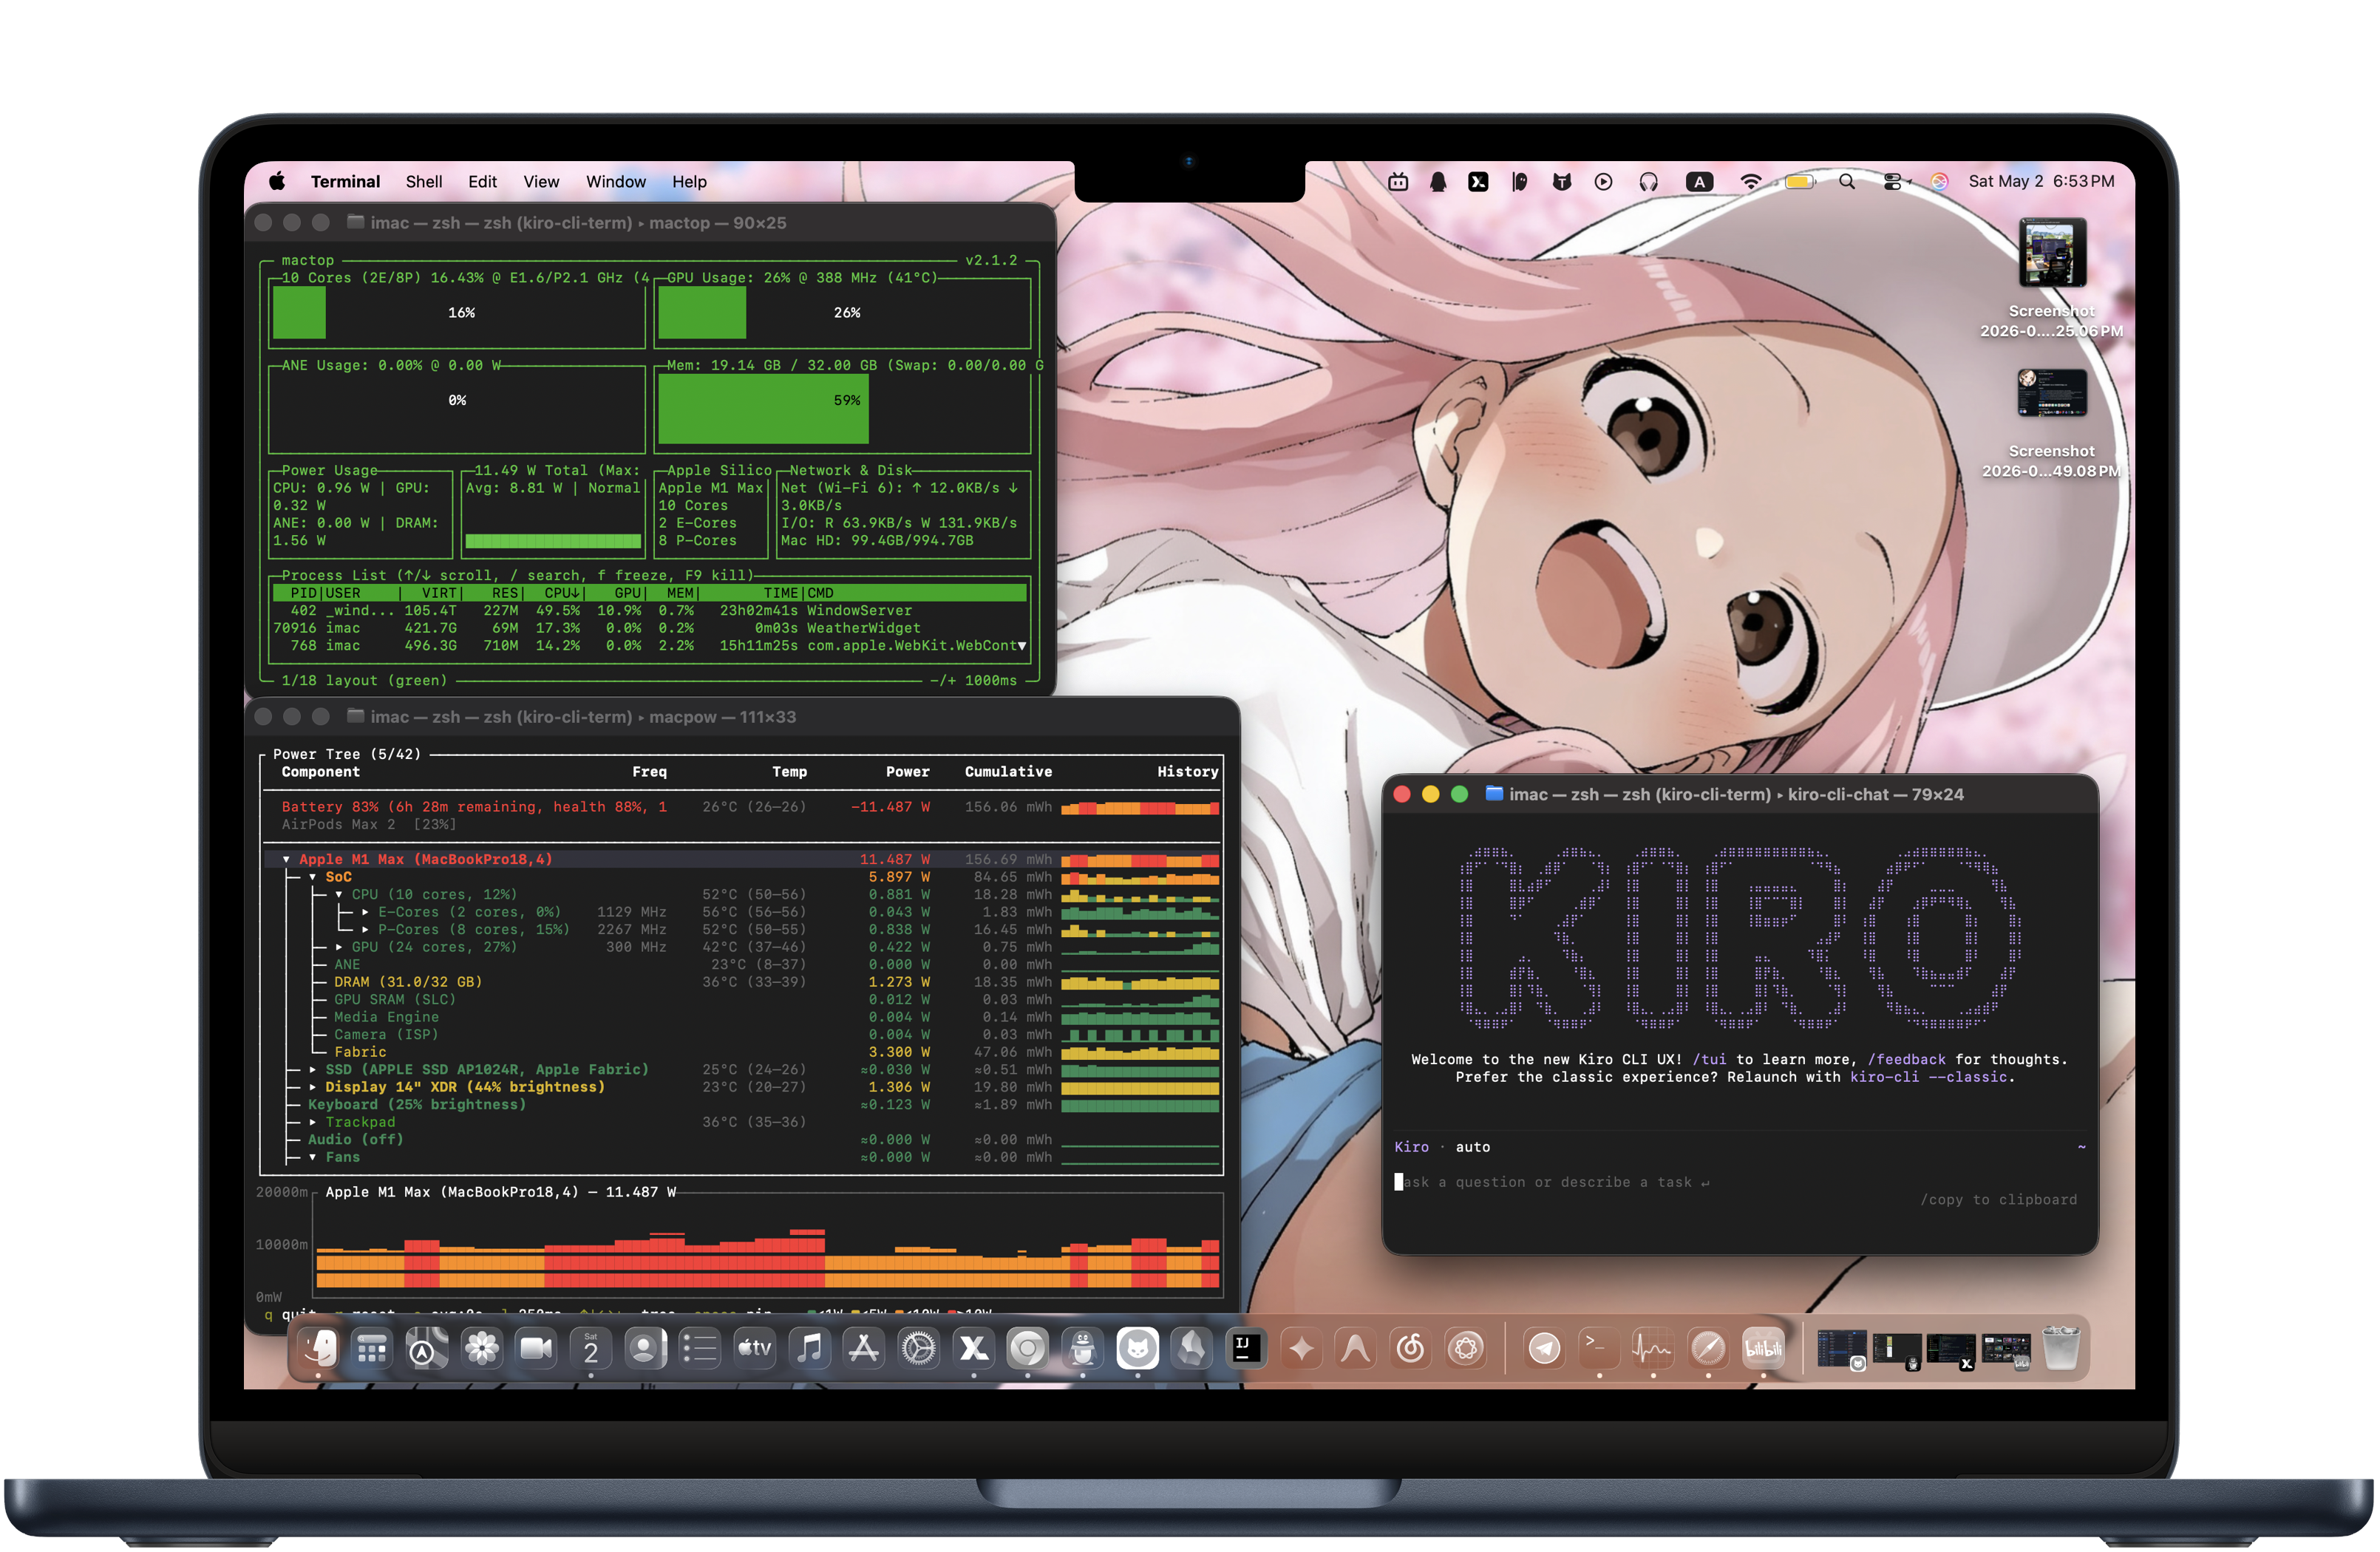The height and width of the screenshot is (1552, 2380).
Task: Open Finder from the Dock
Action: [x=319, y=1348]
